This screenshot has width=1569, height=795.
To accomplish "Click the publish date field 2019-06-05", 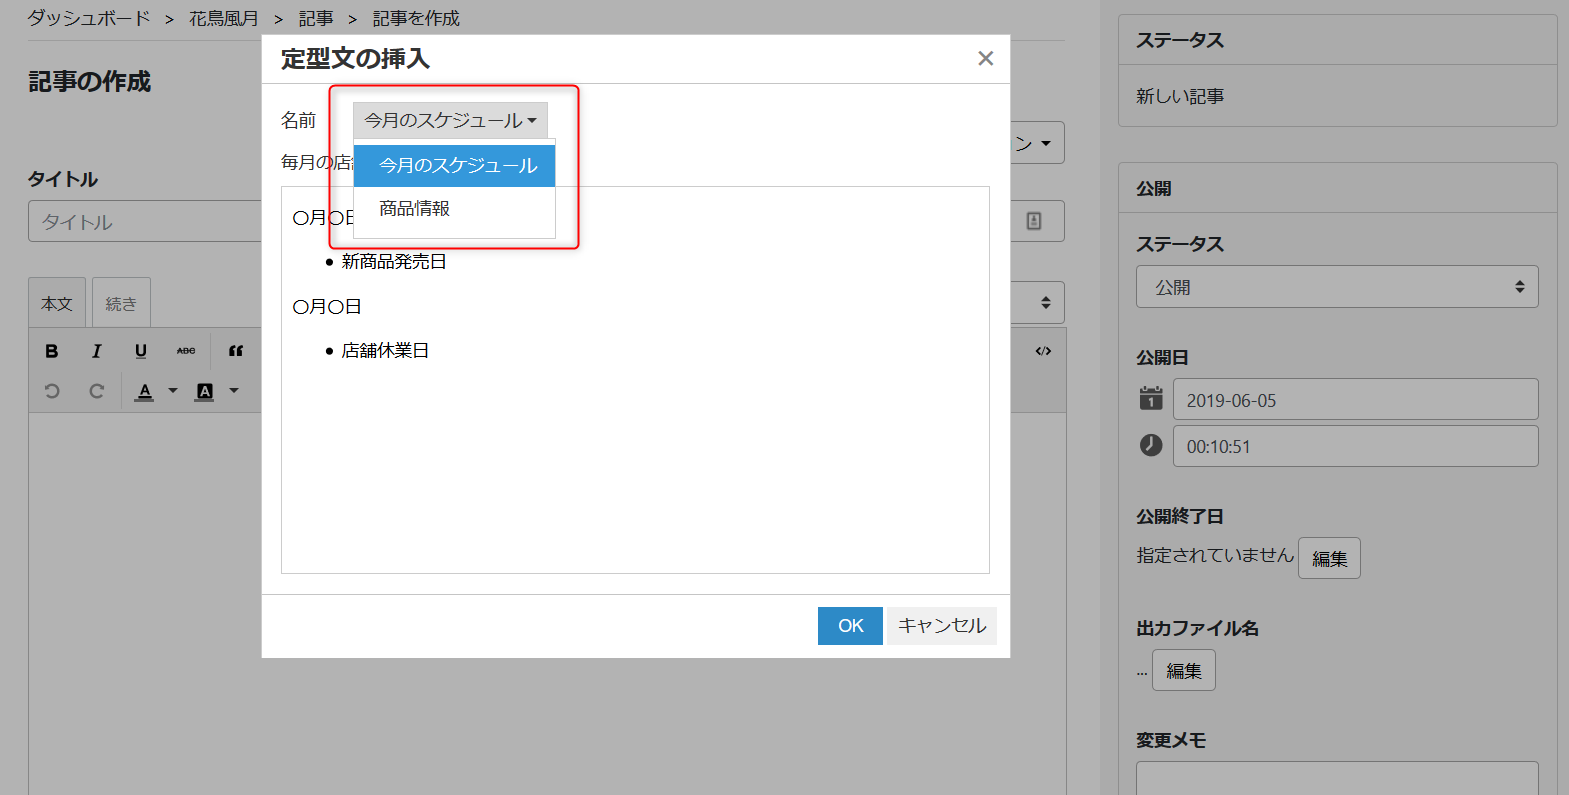I will [x=1355, y=400].
